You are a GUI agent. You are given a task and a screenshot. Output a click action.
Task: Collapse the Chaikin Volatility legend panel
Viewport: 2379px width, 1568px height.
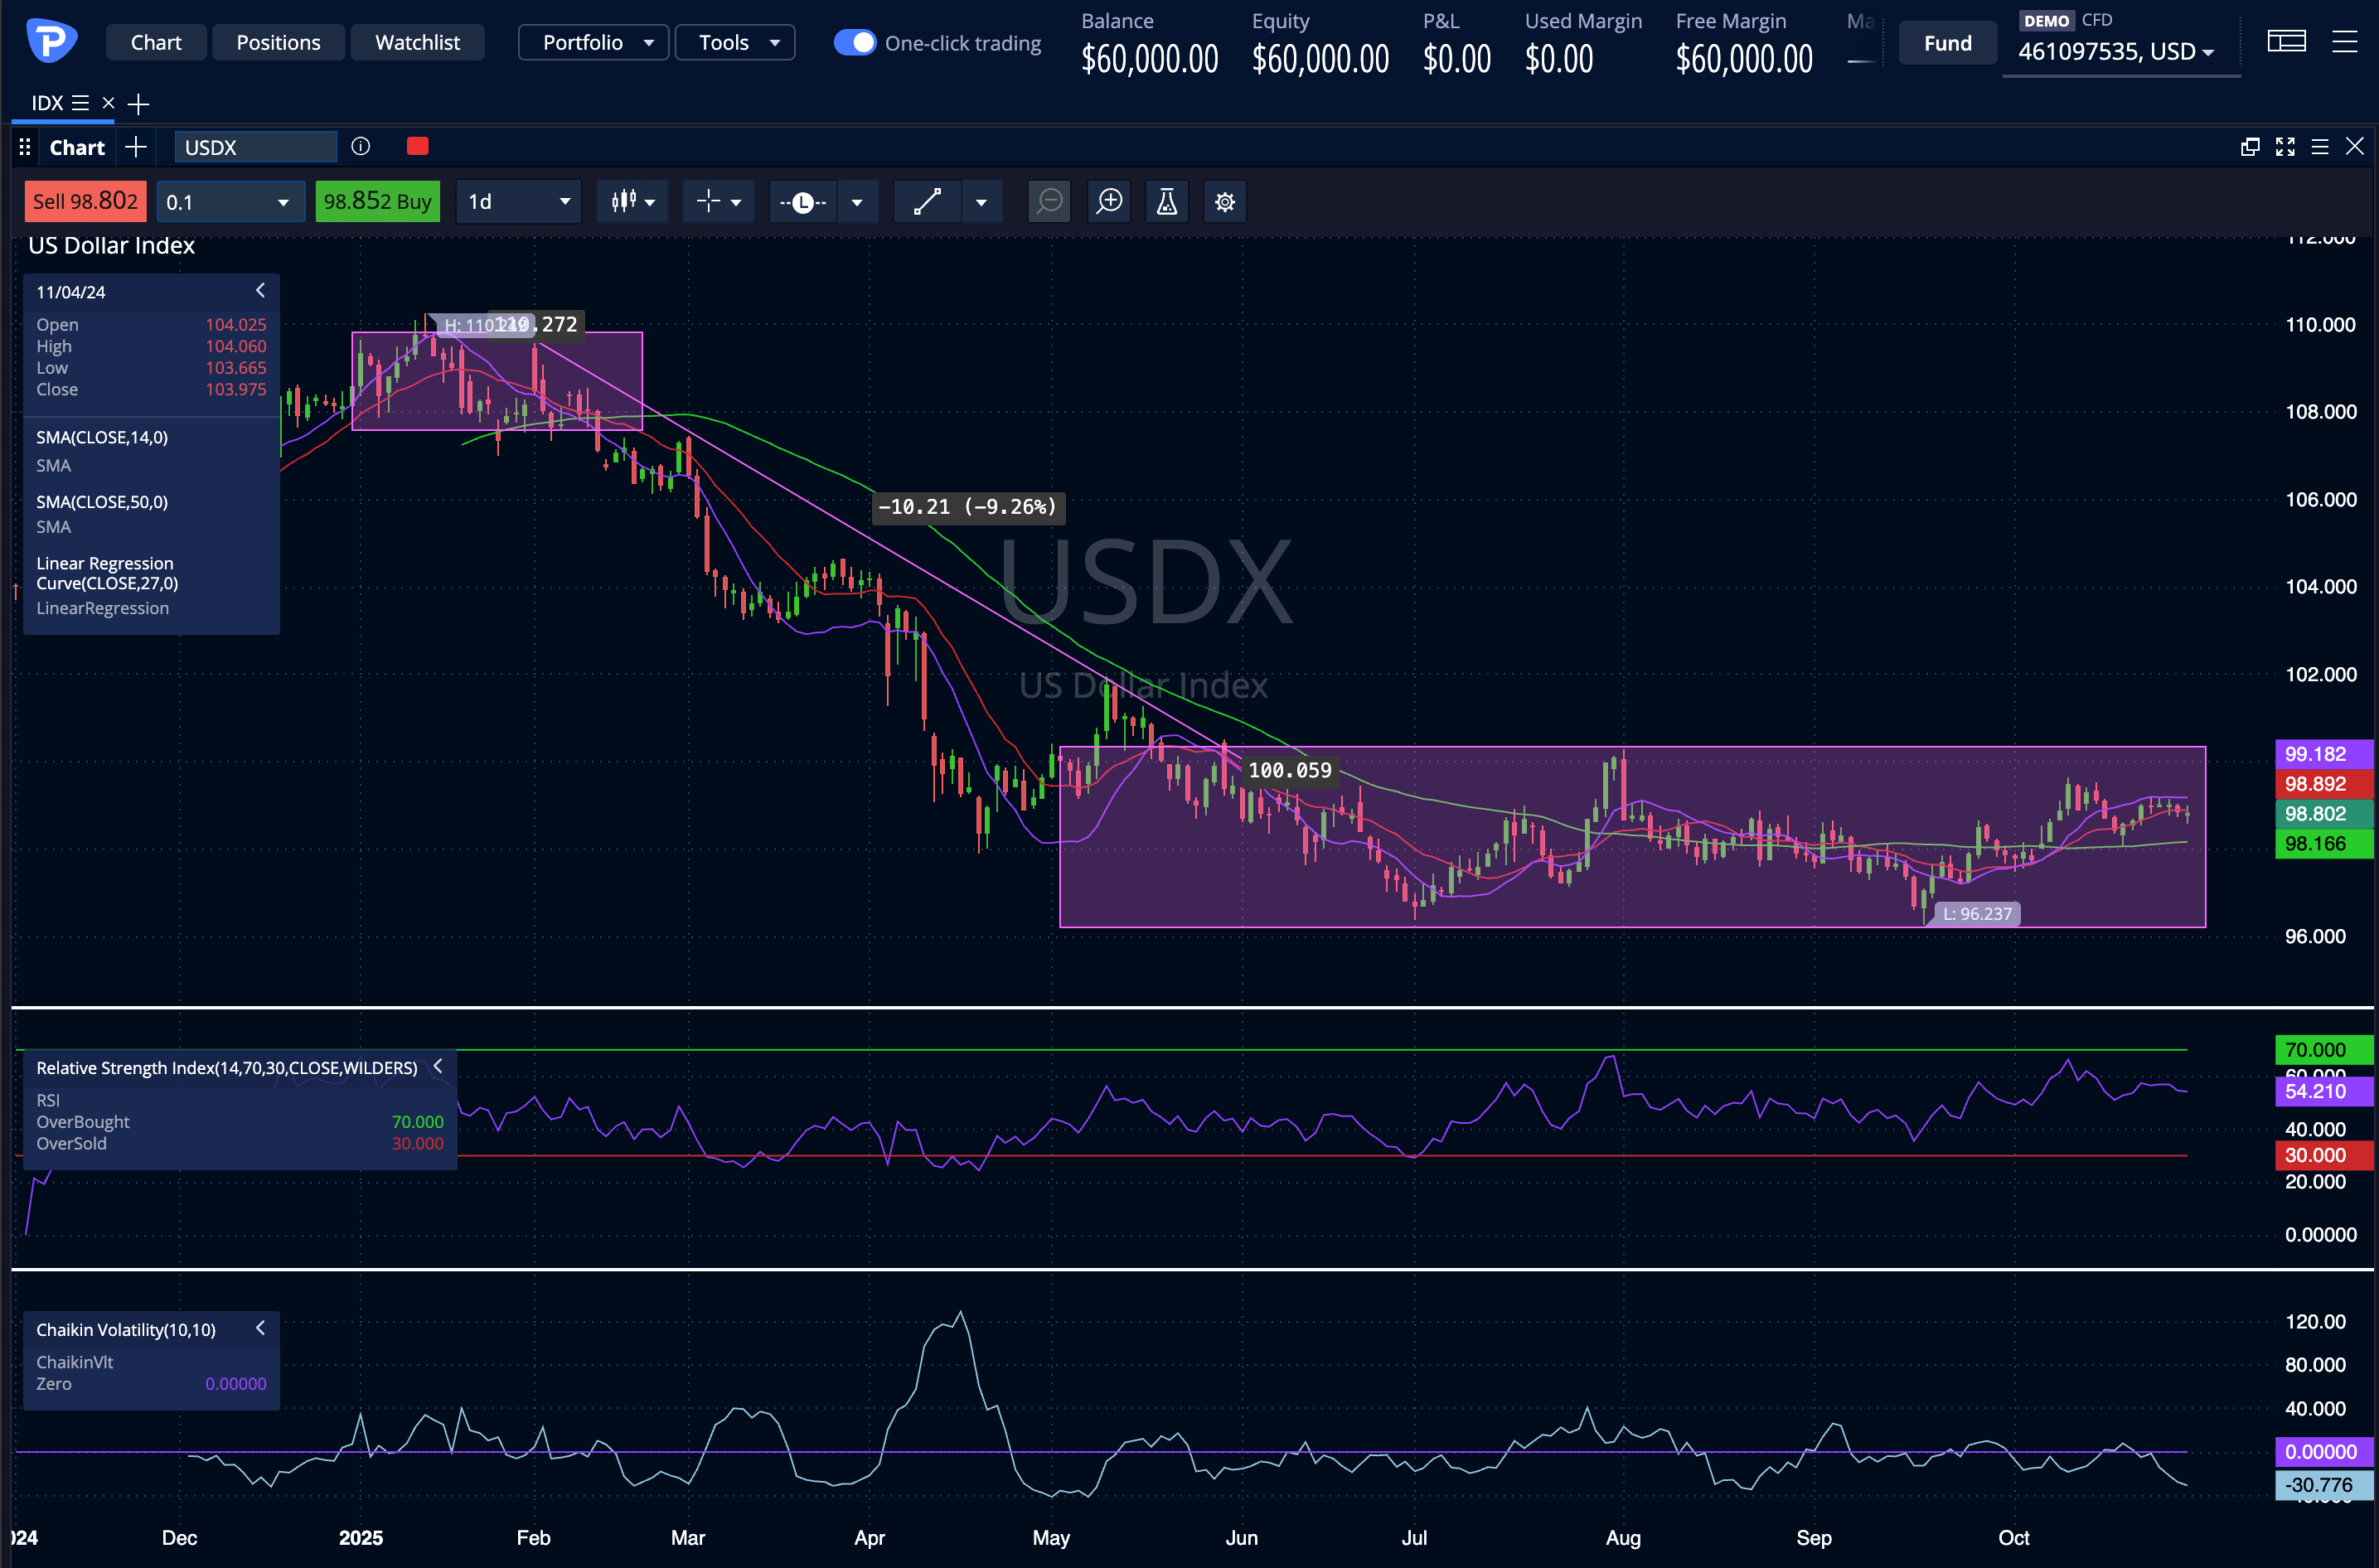pyautogui.click(x=260, y=1328)
